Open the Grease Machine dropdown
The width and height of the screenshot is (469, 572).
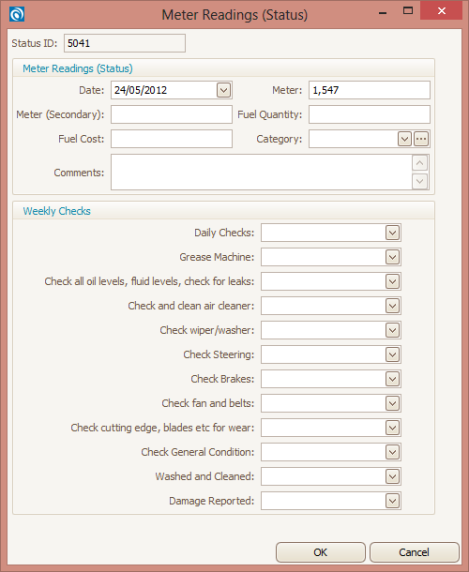[x=392, y=257]
